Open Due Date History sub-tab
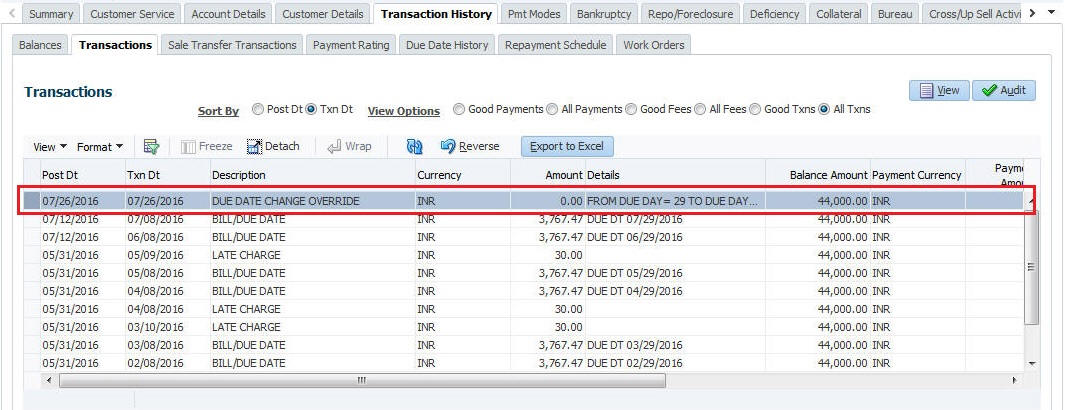 447,45
